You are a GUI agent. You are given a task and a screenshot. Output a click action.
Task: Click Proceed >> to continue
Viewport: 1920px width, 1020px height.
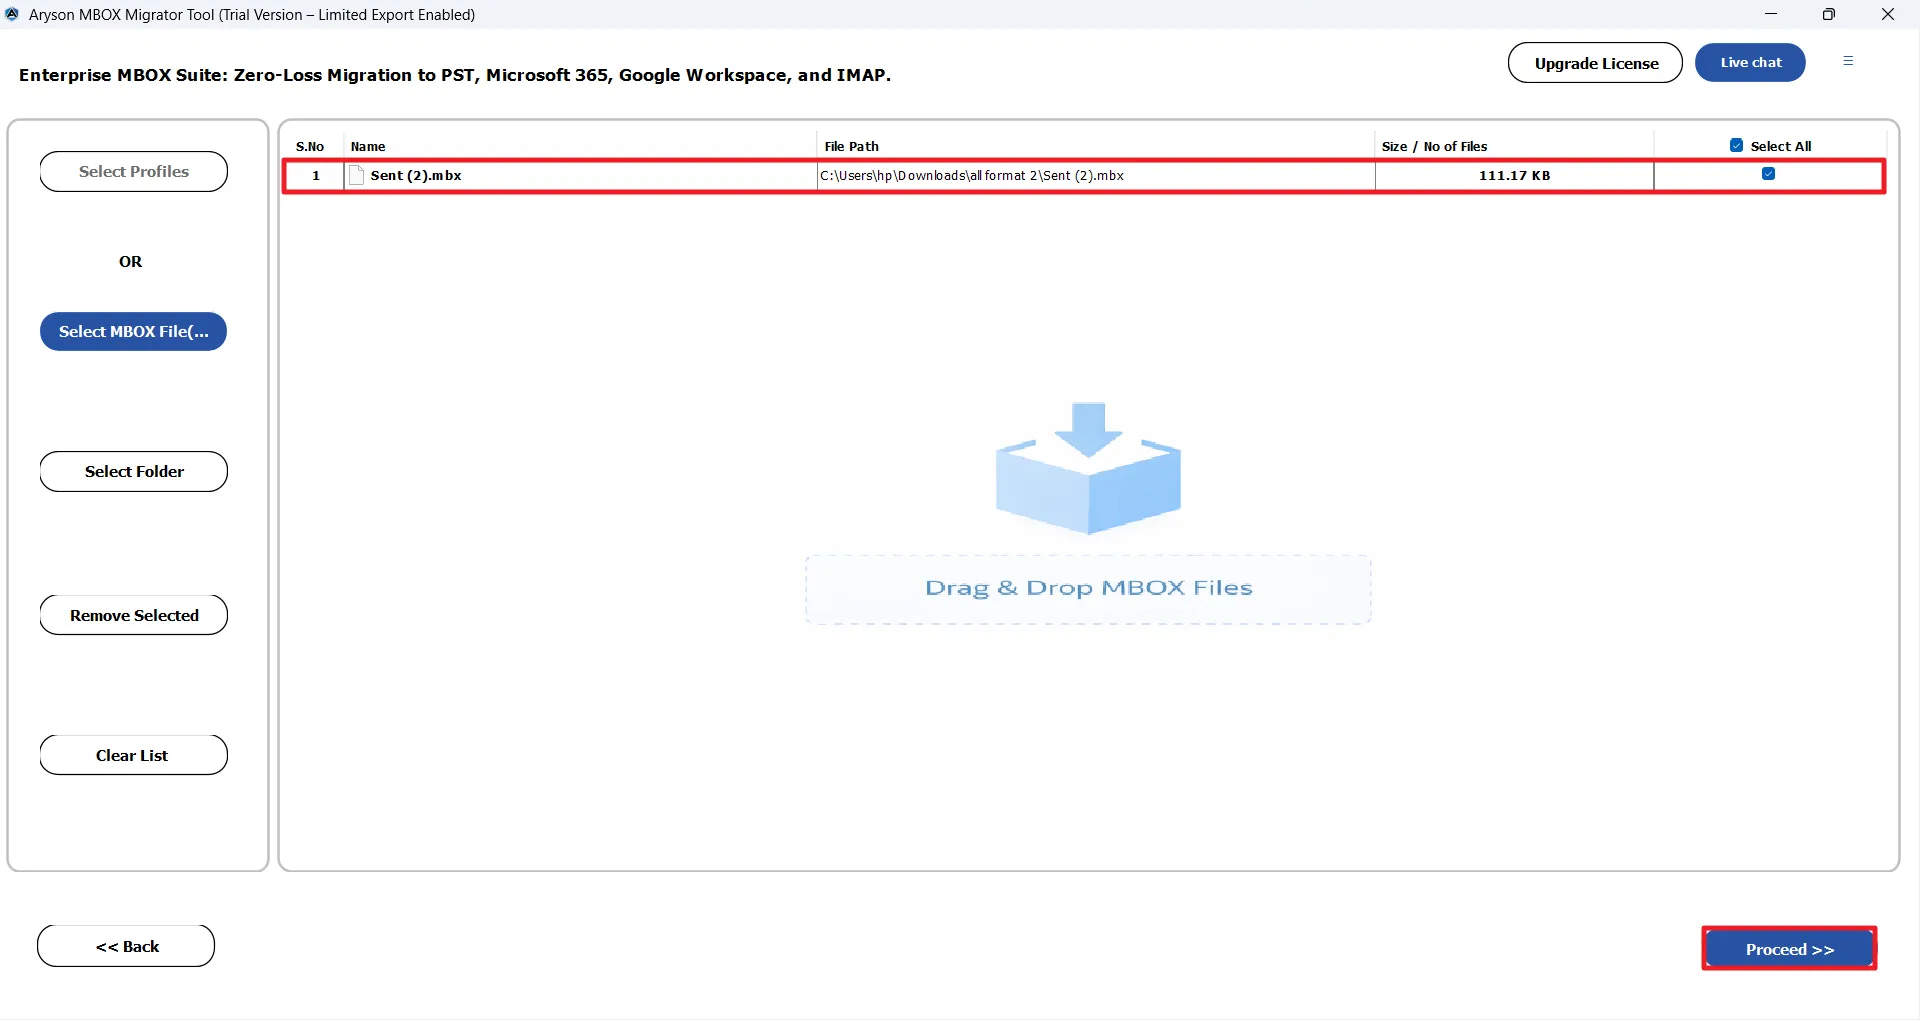[1789, 949]
